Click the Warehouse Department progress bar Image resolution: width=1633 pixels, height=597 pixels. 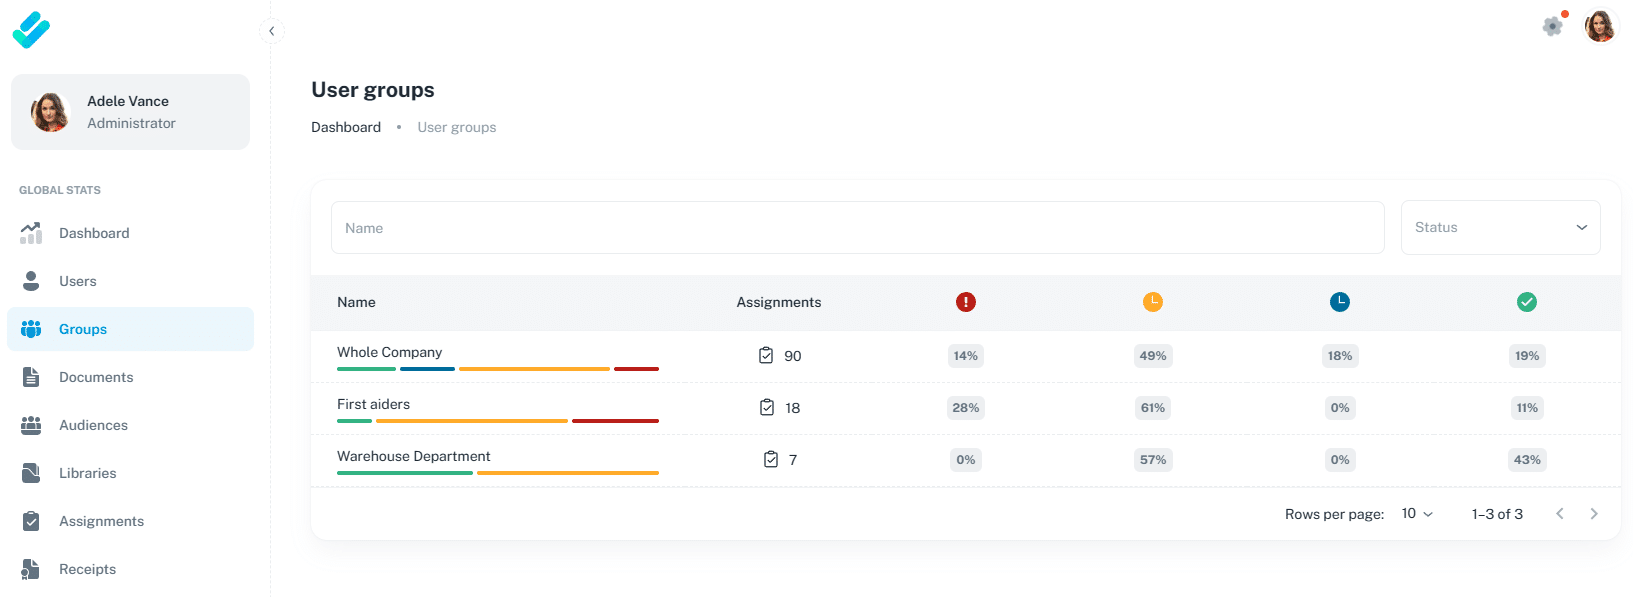(x=498, y=473)
